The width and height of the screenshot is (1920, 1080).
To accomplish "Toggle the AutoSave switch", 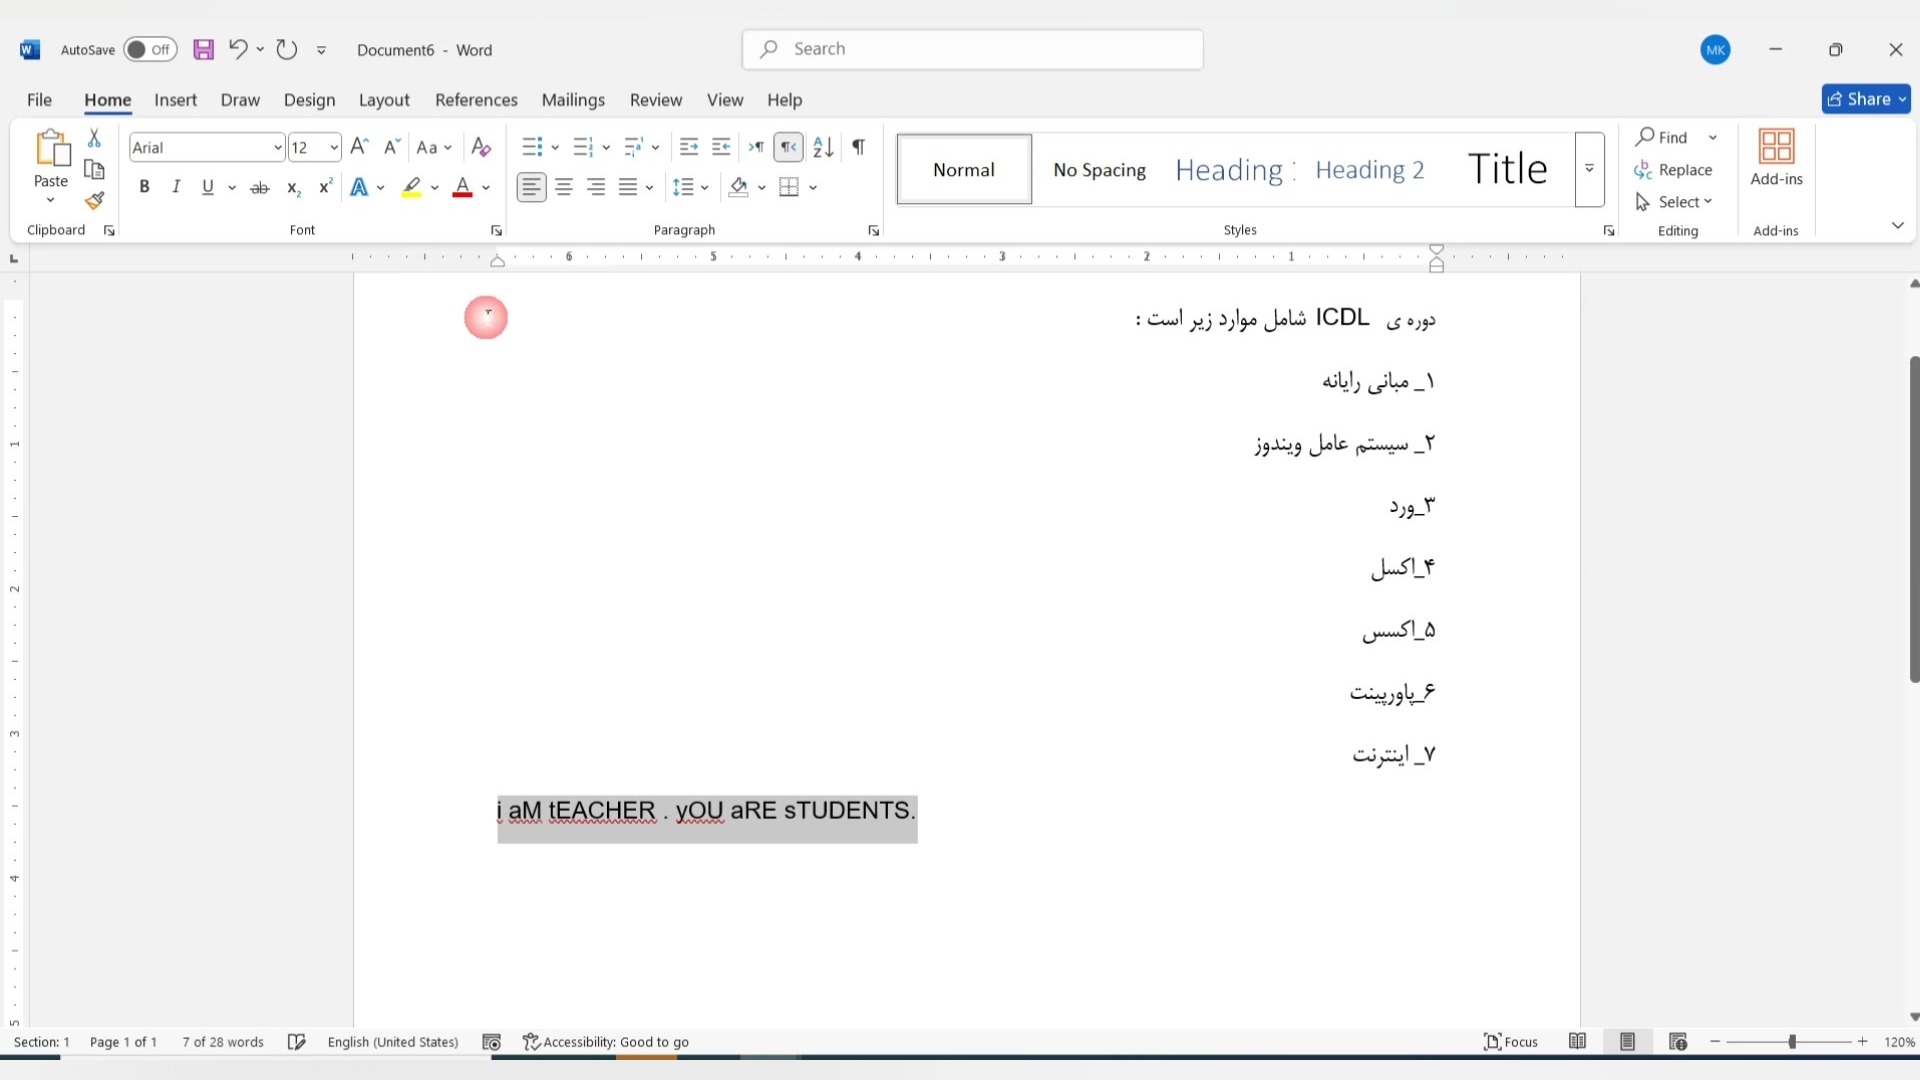I will click(150, 50).
